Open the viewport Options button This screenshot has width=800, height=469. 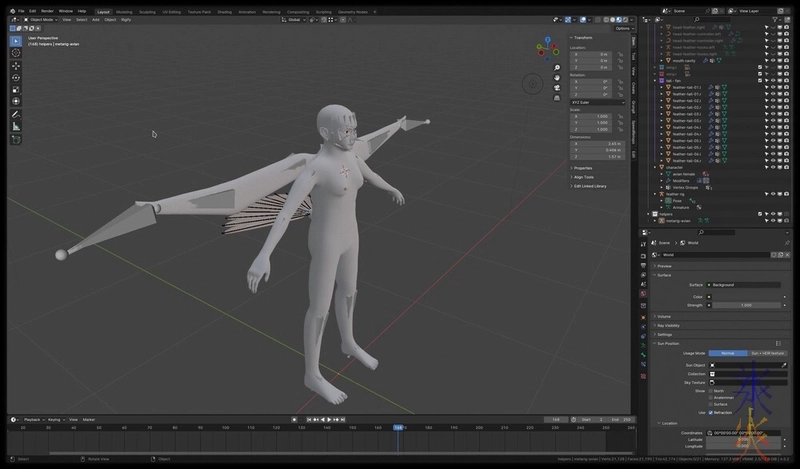pos(622,28)
